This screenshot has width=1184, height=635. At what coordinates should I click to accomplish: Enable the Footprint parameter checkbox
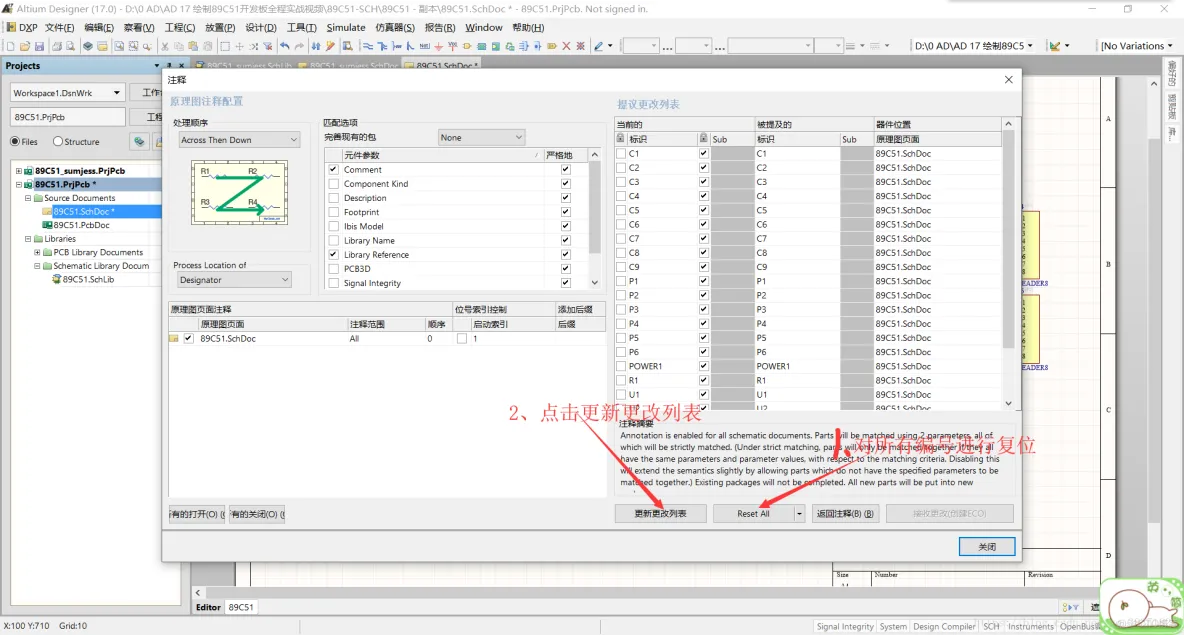333,212
